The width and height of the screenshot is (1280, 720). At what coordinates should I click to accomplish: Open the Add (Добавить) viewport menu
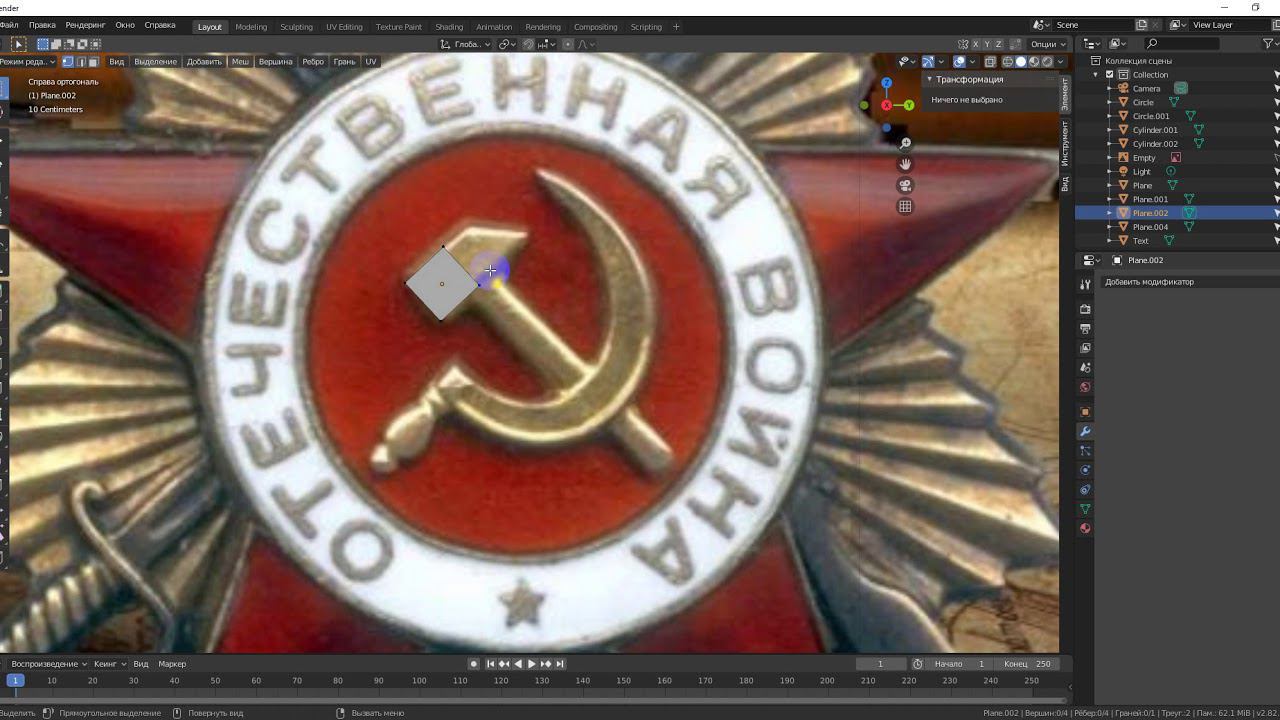tap(204, 62)
